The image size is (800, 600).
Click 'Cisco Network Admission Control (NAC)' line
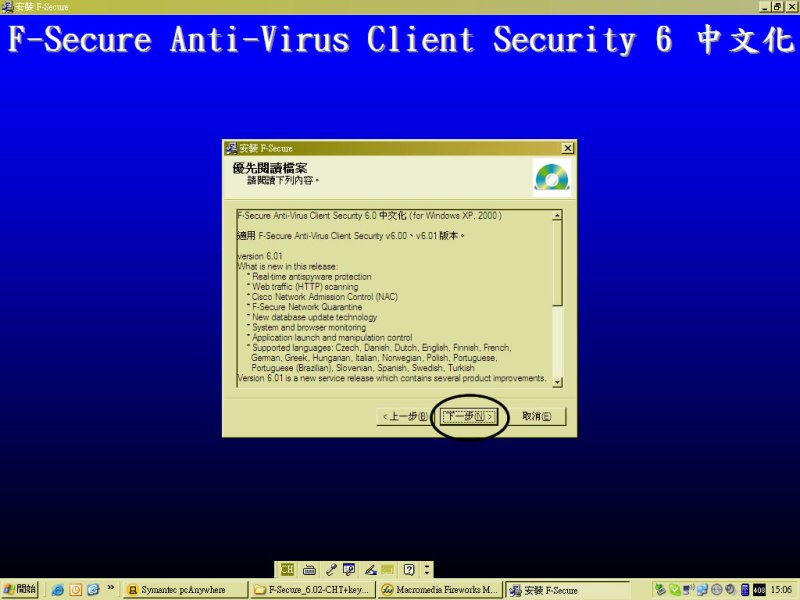tap(324, 297)
